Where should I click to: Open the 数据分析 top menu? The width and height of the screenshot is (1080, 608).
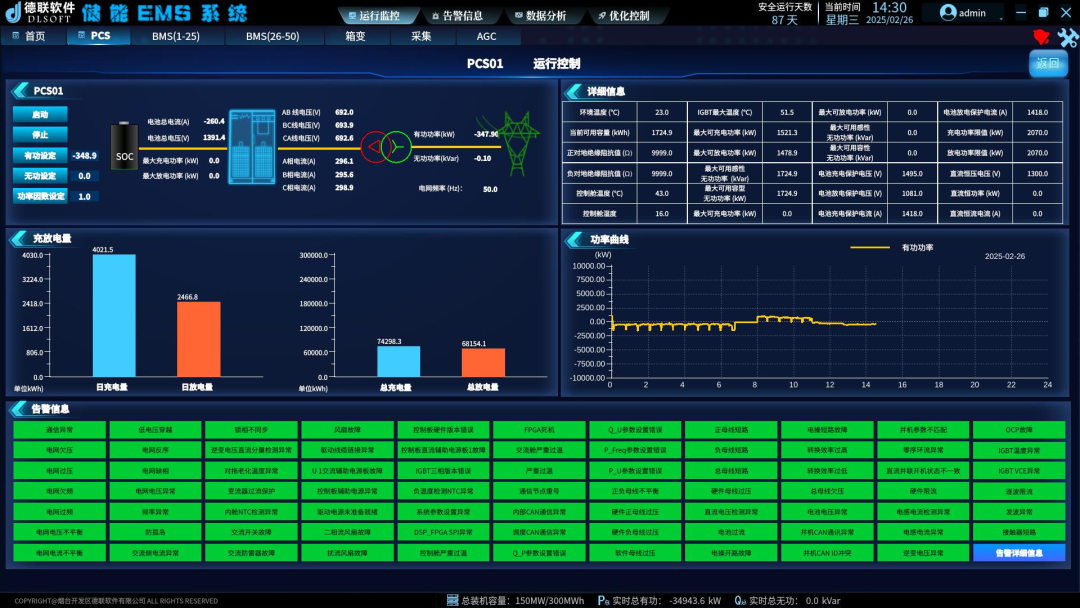coord(545,16)
